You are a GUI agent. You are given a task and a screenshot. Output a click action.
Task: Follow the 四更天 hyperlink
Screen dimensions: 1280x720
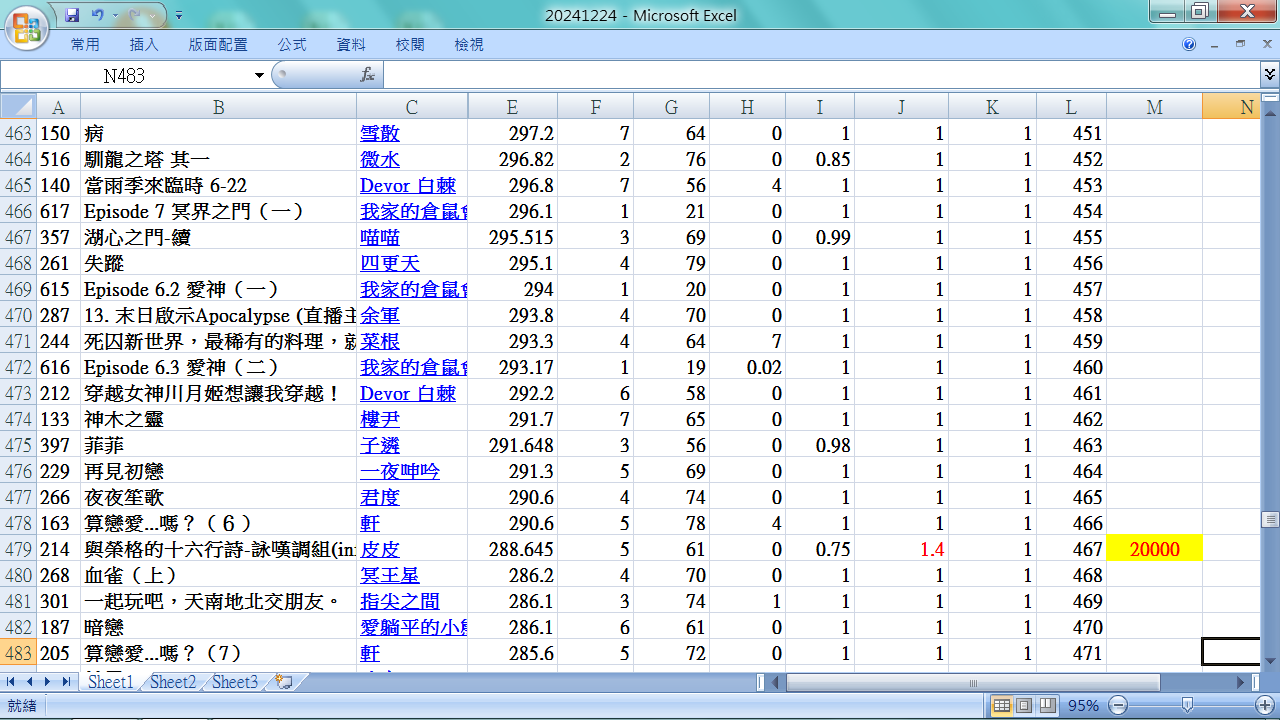coord(390,263)
